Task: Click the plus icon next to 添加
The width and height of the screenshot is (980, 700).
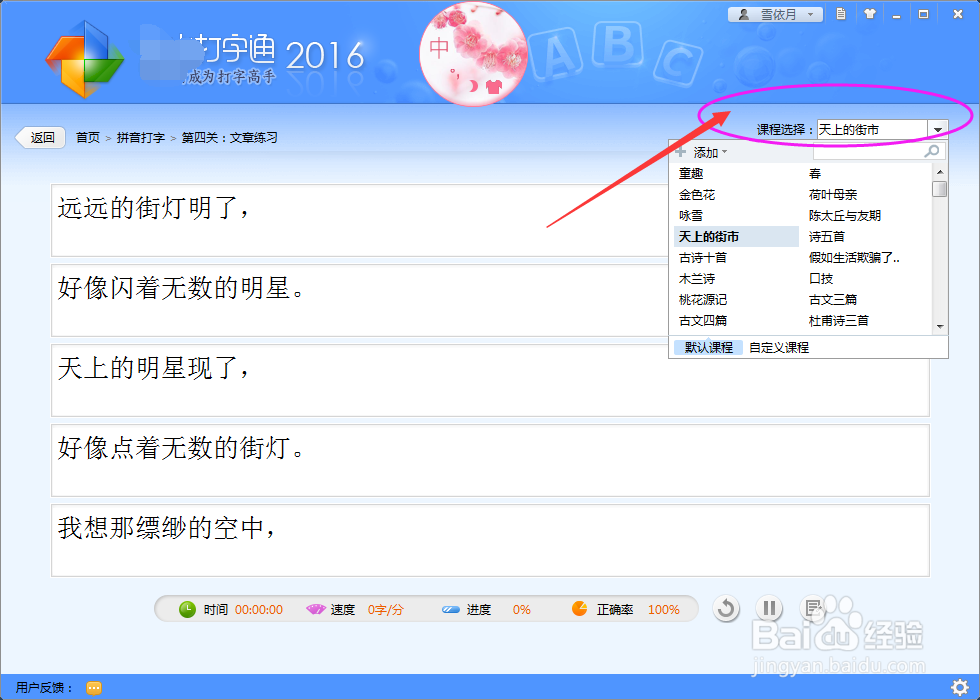Action: pyautogui.click(x=680, y=151)
